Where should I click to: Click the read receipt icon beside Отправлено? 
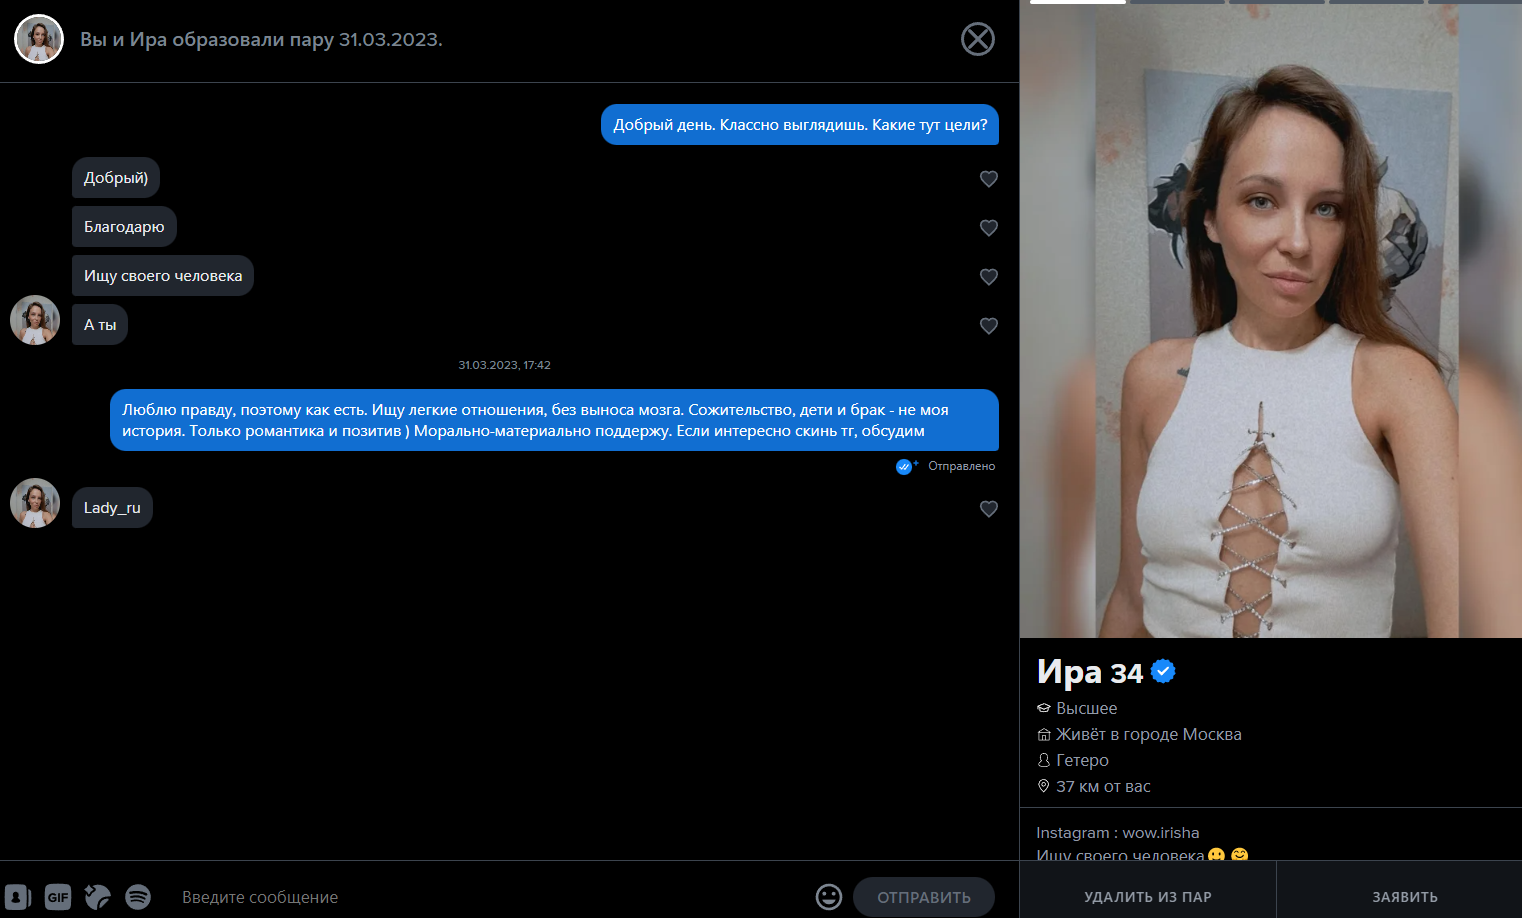point(906,466)
